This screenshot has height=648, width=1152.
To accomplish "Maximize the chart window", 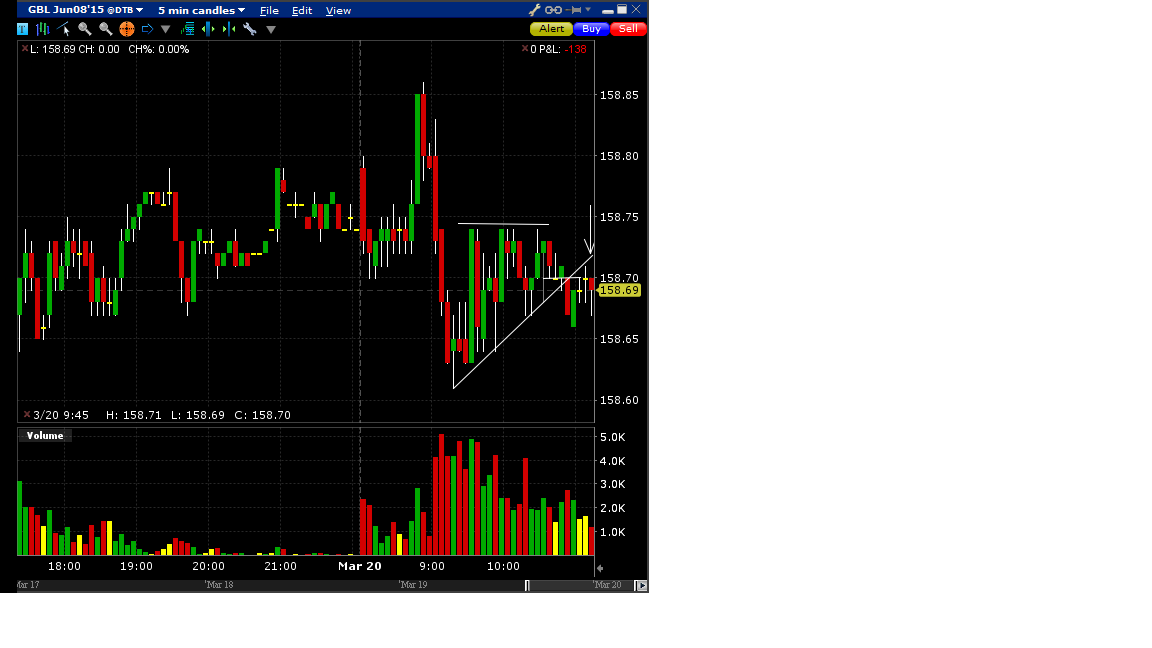I will (x=622, y=10).
